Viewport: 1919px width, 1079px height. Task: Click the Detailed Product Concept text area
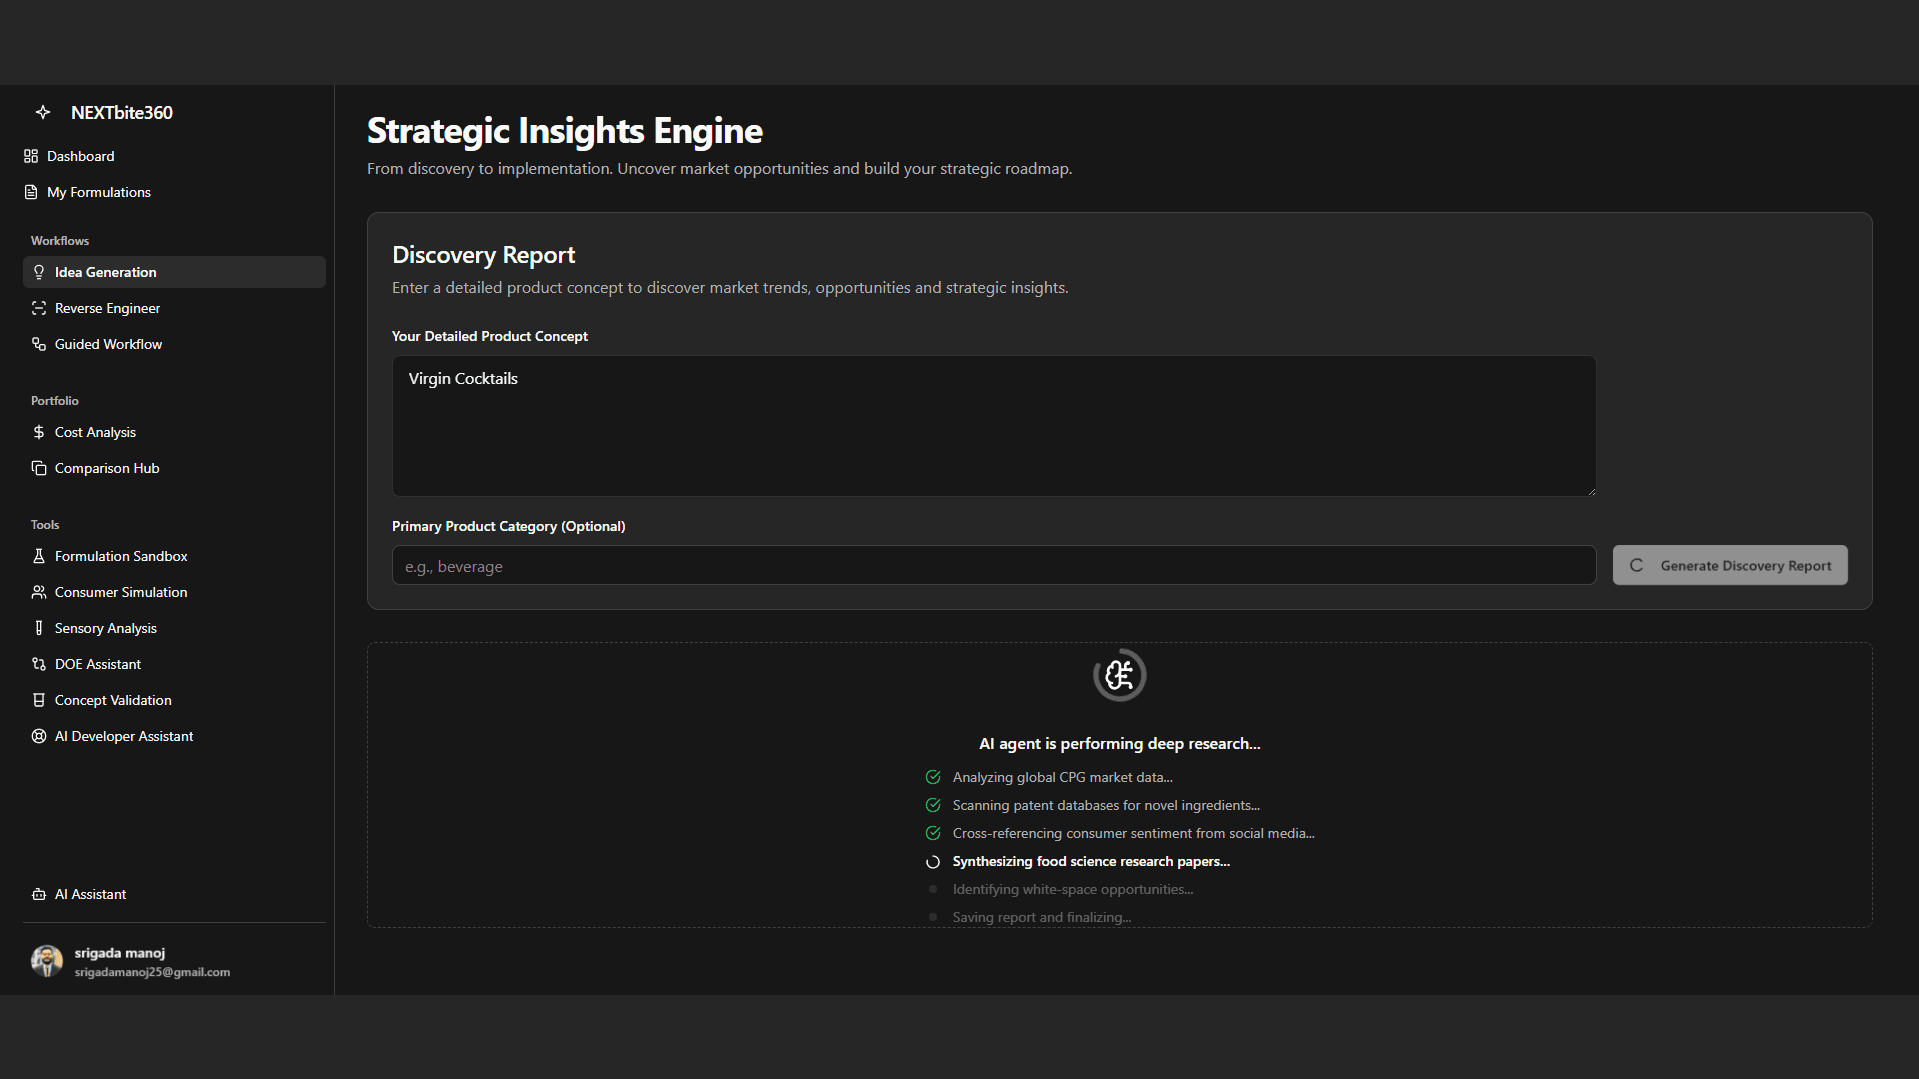(993, 426)
